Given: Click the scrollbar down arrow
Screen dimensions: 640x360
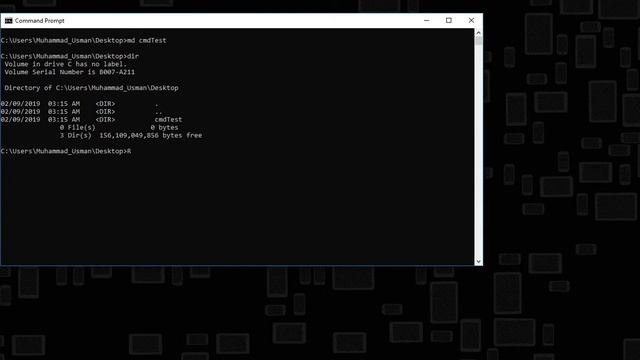Looking at the screenshot, I should pyautogui.click(x=478, y=262).
